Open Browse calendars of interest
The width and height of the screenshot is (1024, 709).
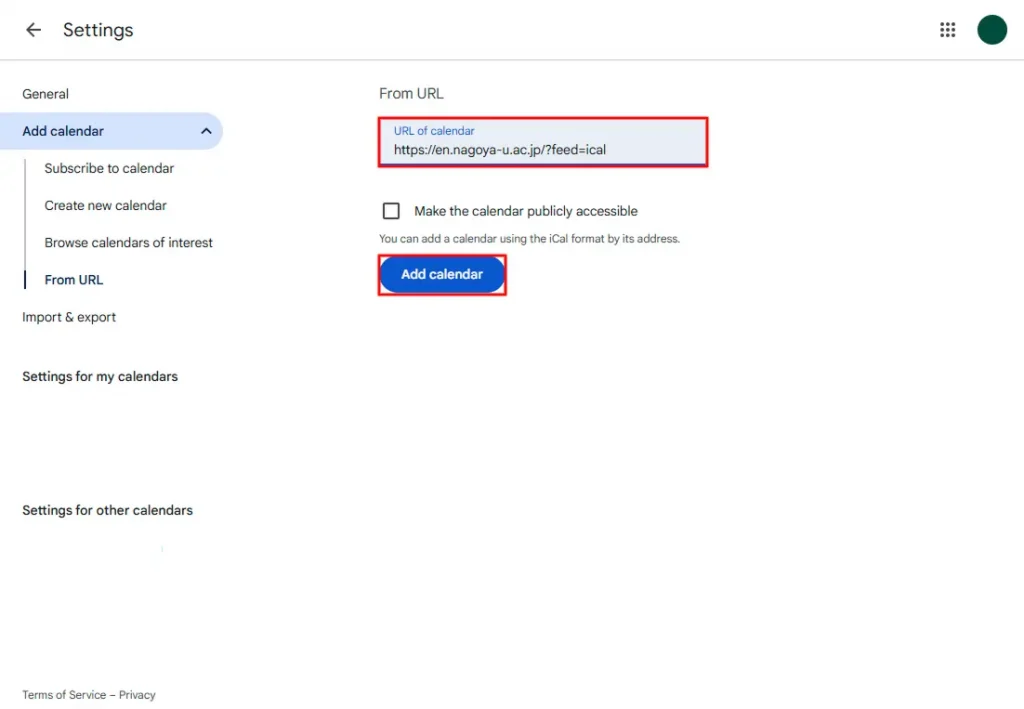pyautogui.click(x=128, y=242)
